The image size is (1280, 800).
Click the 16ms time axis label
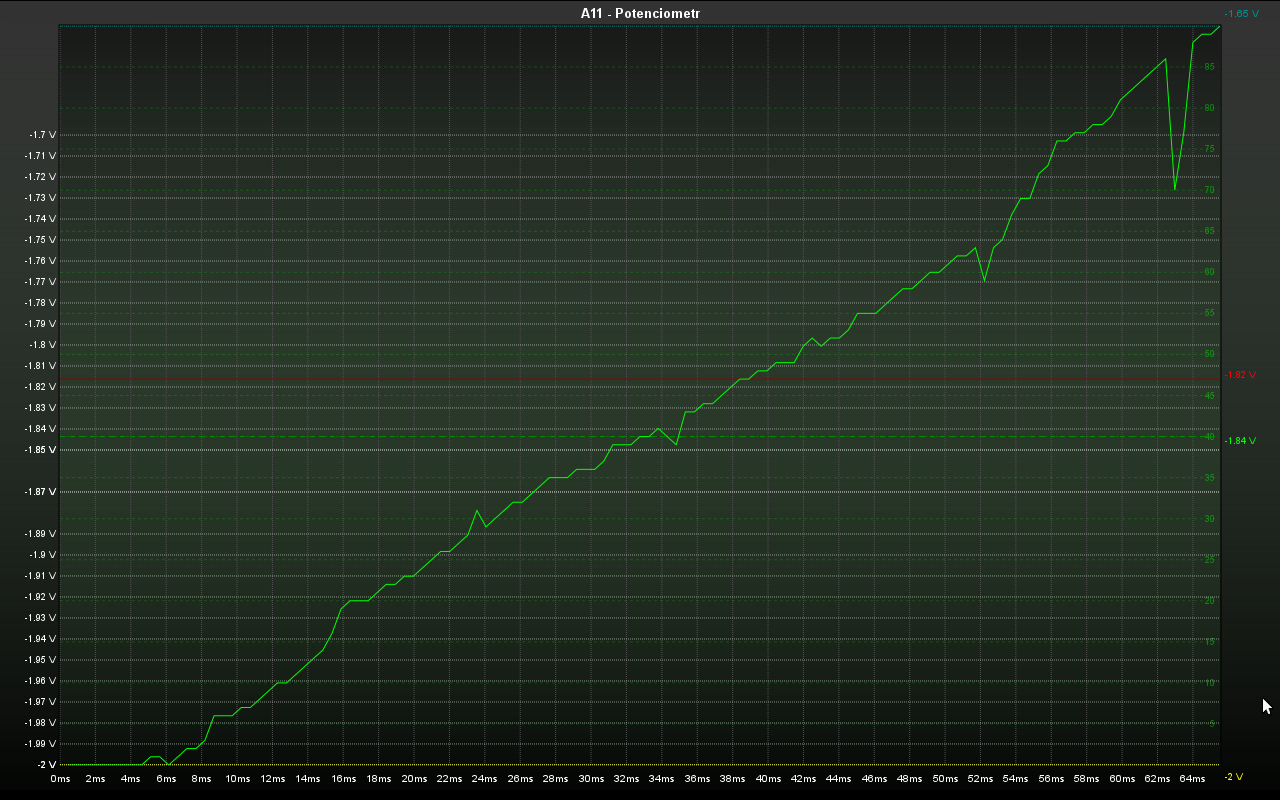tap(343, 779)
